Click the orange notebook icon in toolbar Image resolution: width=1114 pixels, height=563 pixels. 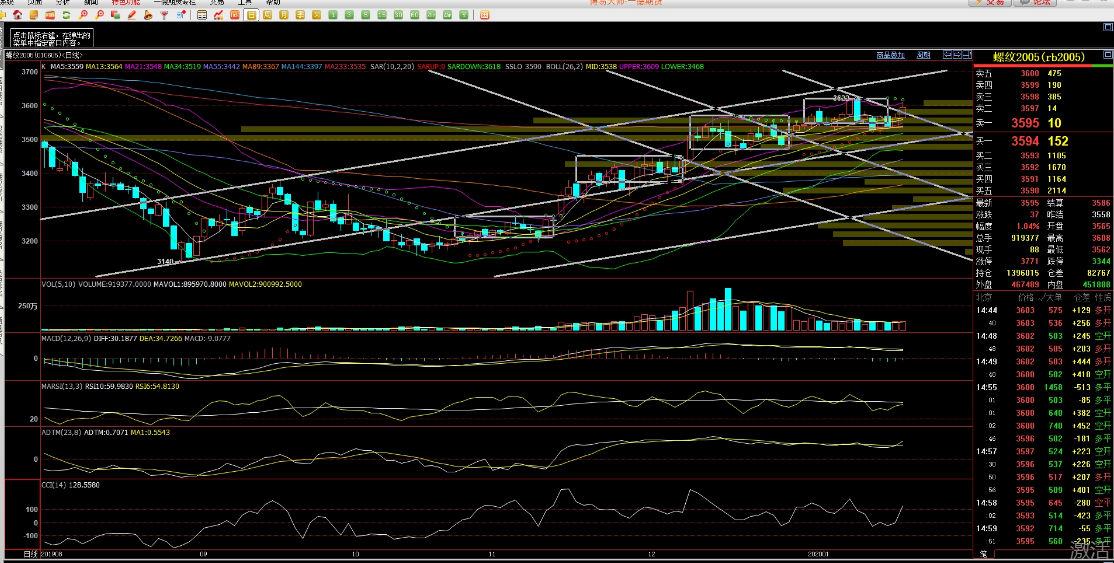point(34,14)
